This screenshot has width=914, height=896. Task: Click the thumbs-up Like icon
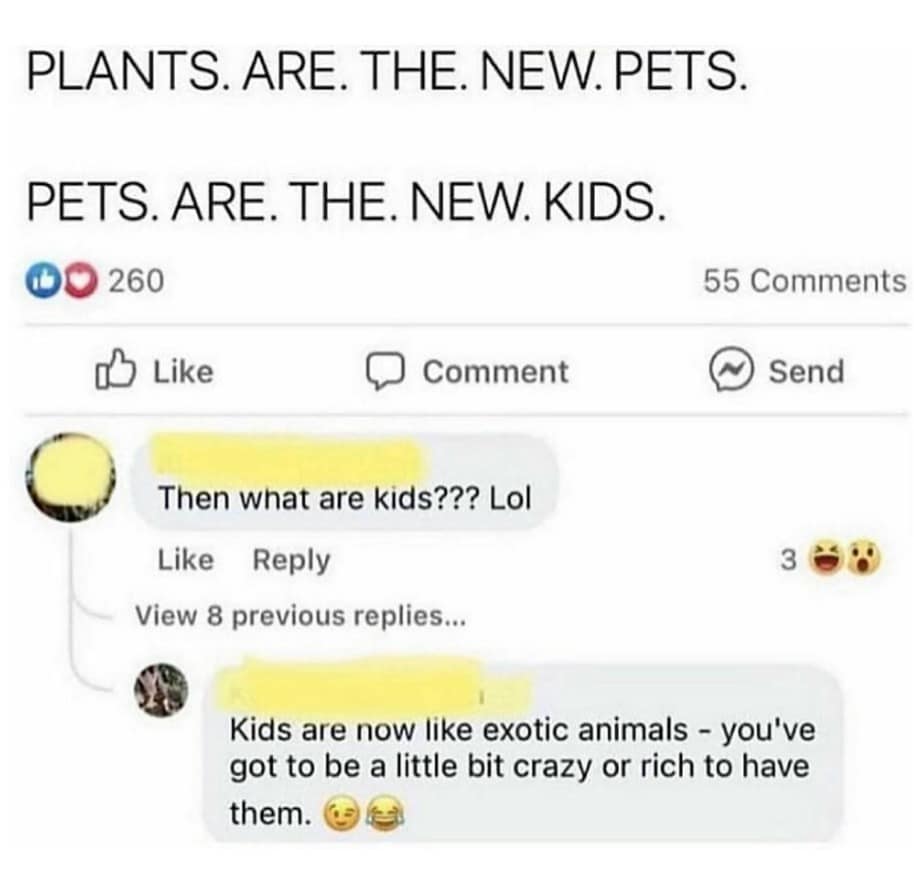[x=113, y=372]
